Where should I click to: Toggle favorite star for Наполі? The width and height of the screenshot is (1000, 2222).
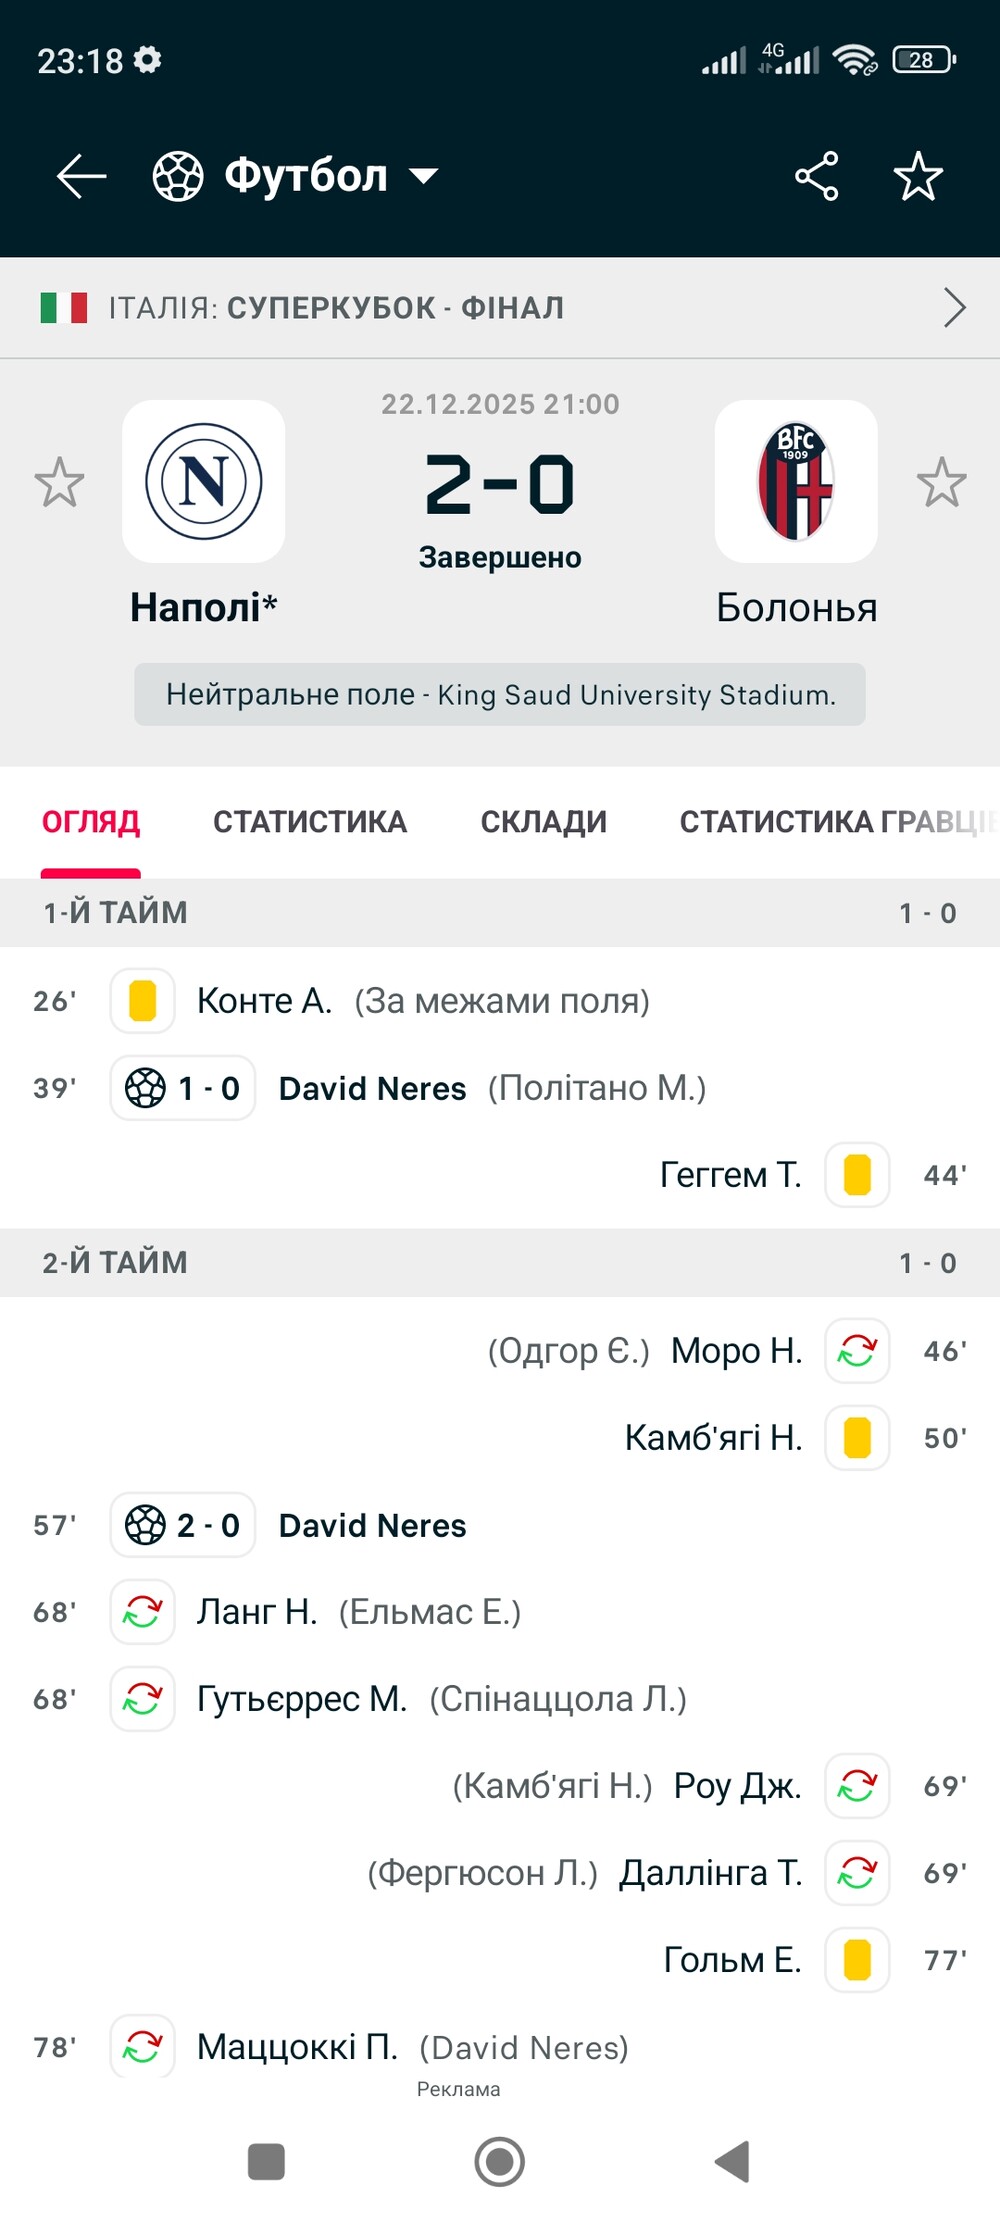[59, 482]
